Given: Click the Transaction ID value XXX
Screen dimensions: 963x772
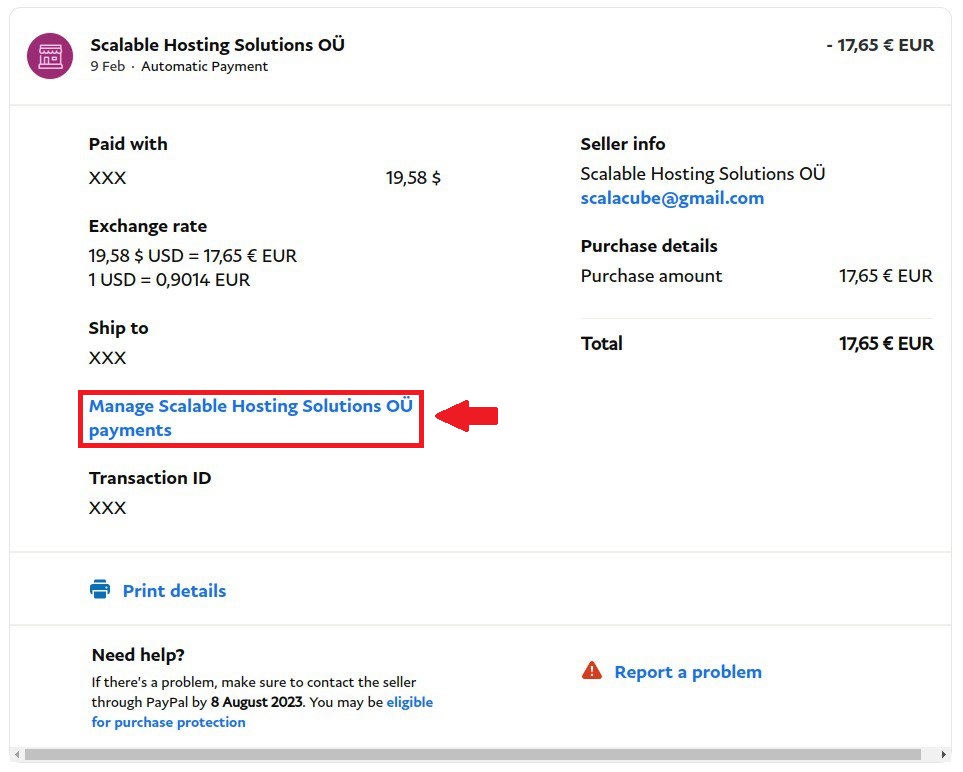Looking at the screenshot, I should coord(106,507).
